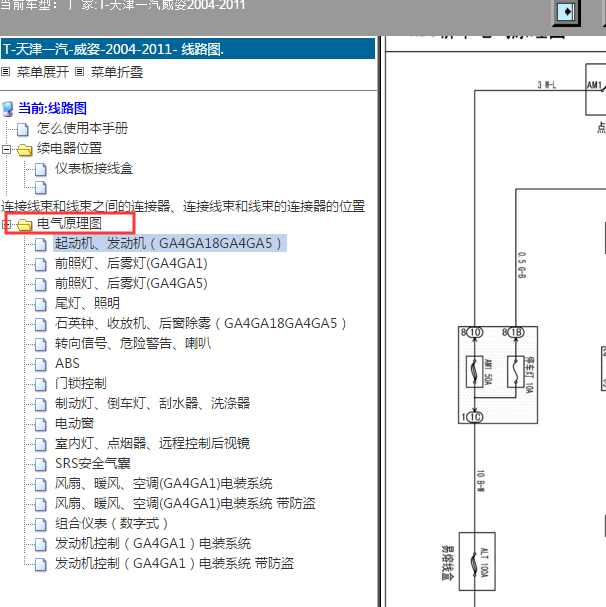
Task: Click the page icon beside 门锁控制
Action: pos(41,384)
